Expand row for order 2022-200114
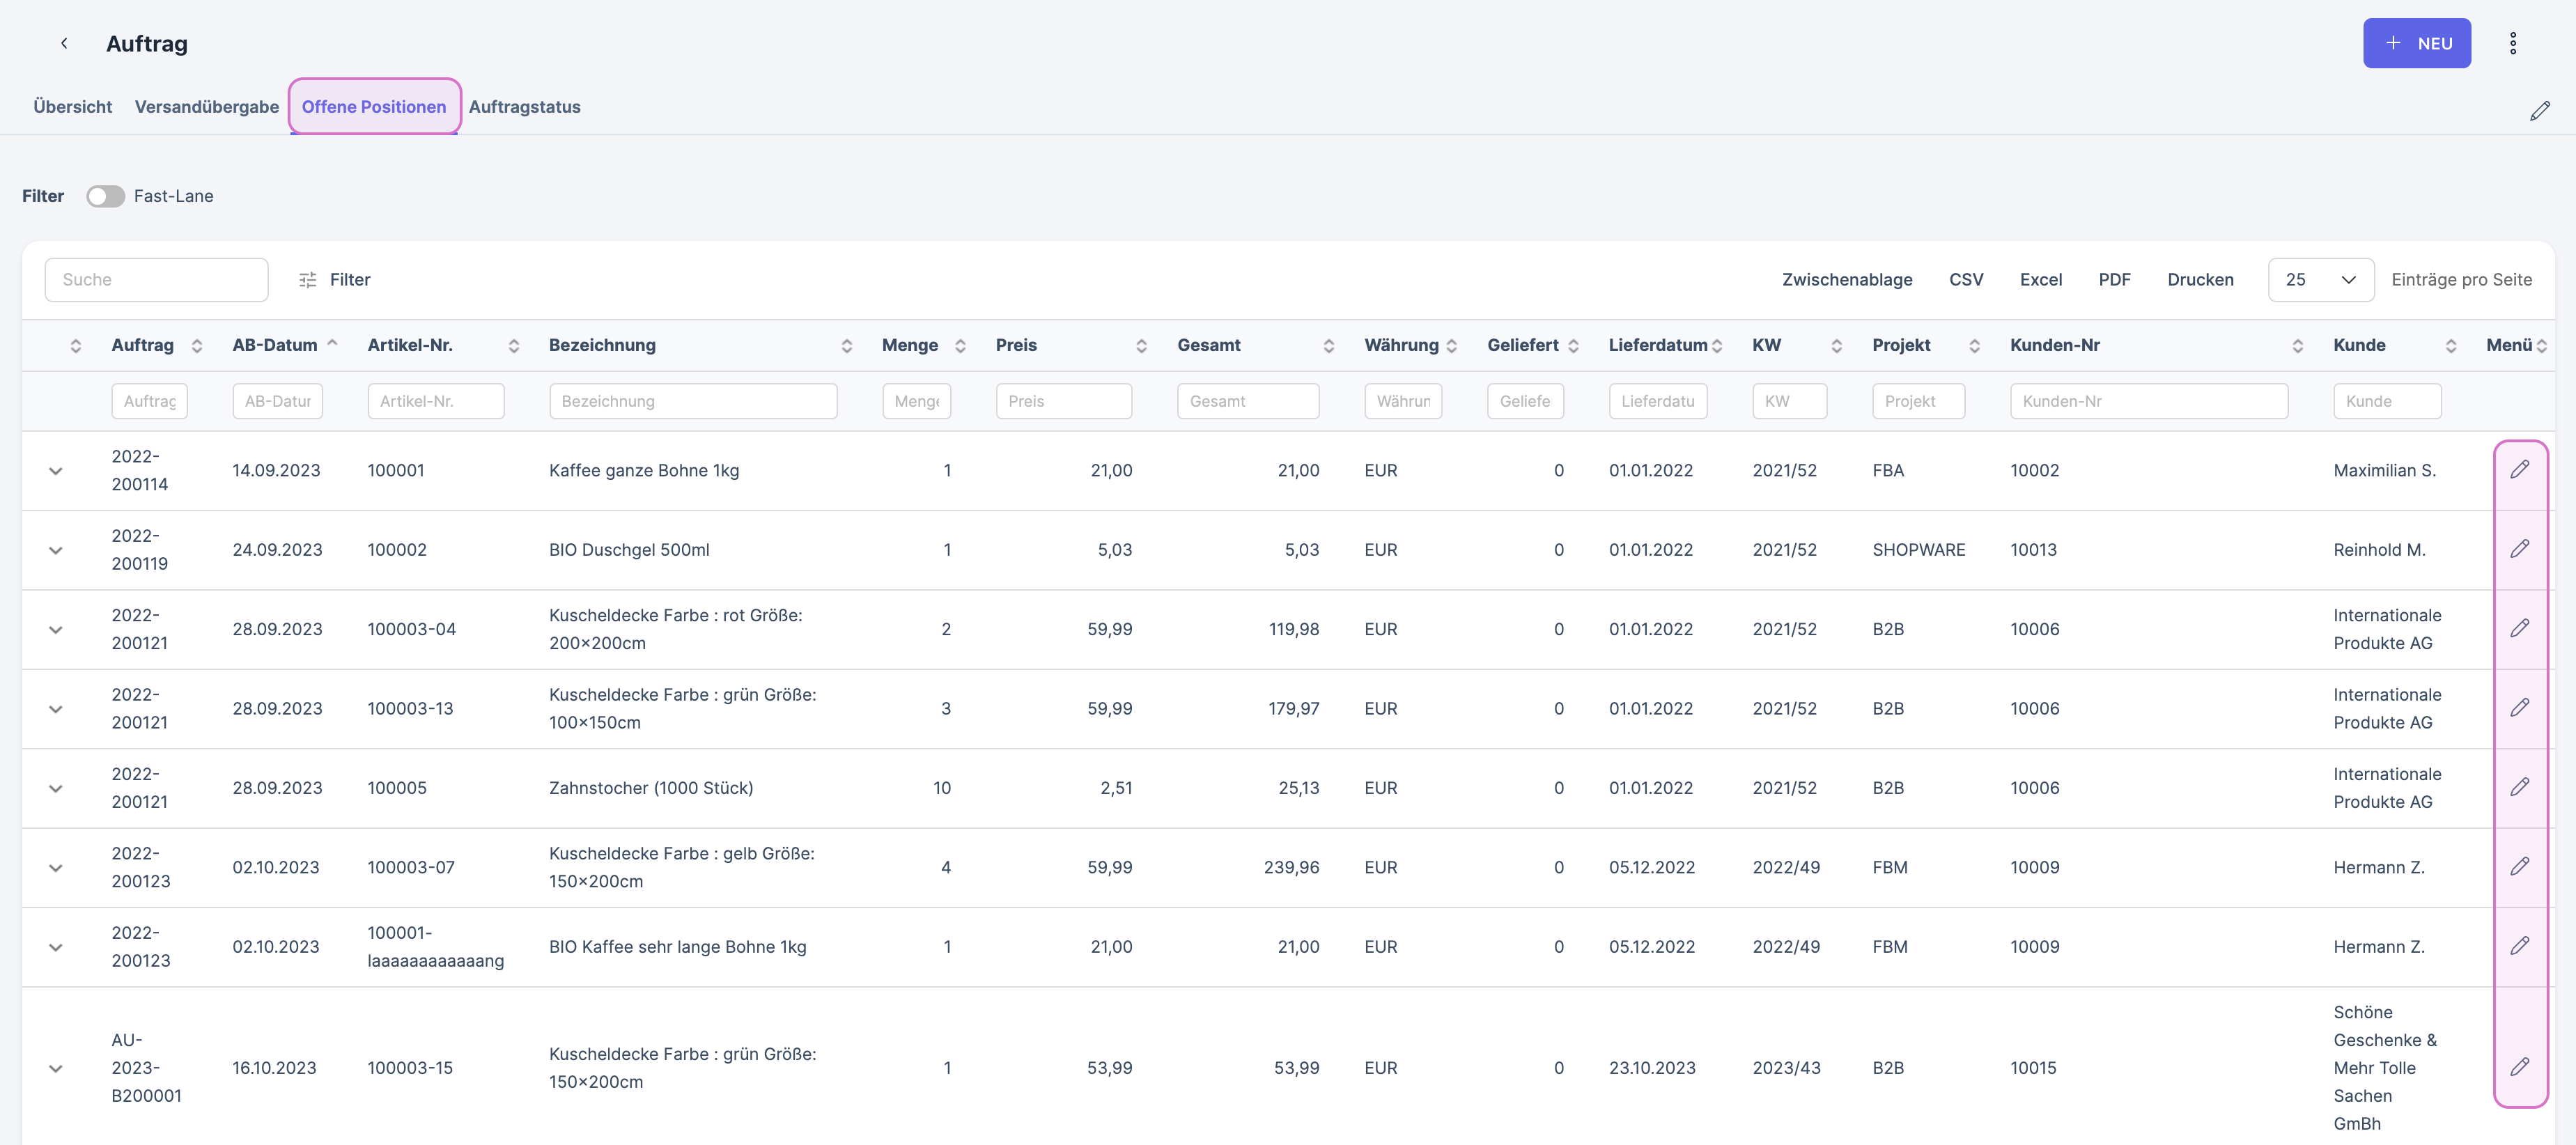Viewport: 2576px width, 1145px height. [x=56, y=470]
